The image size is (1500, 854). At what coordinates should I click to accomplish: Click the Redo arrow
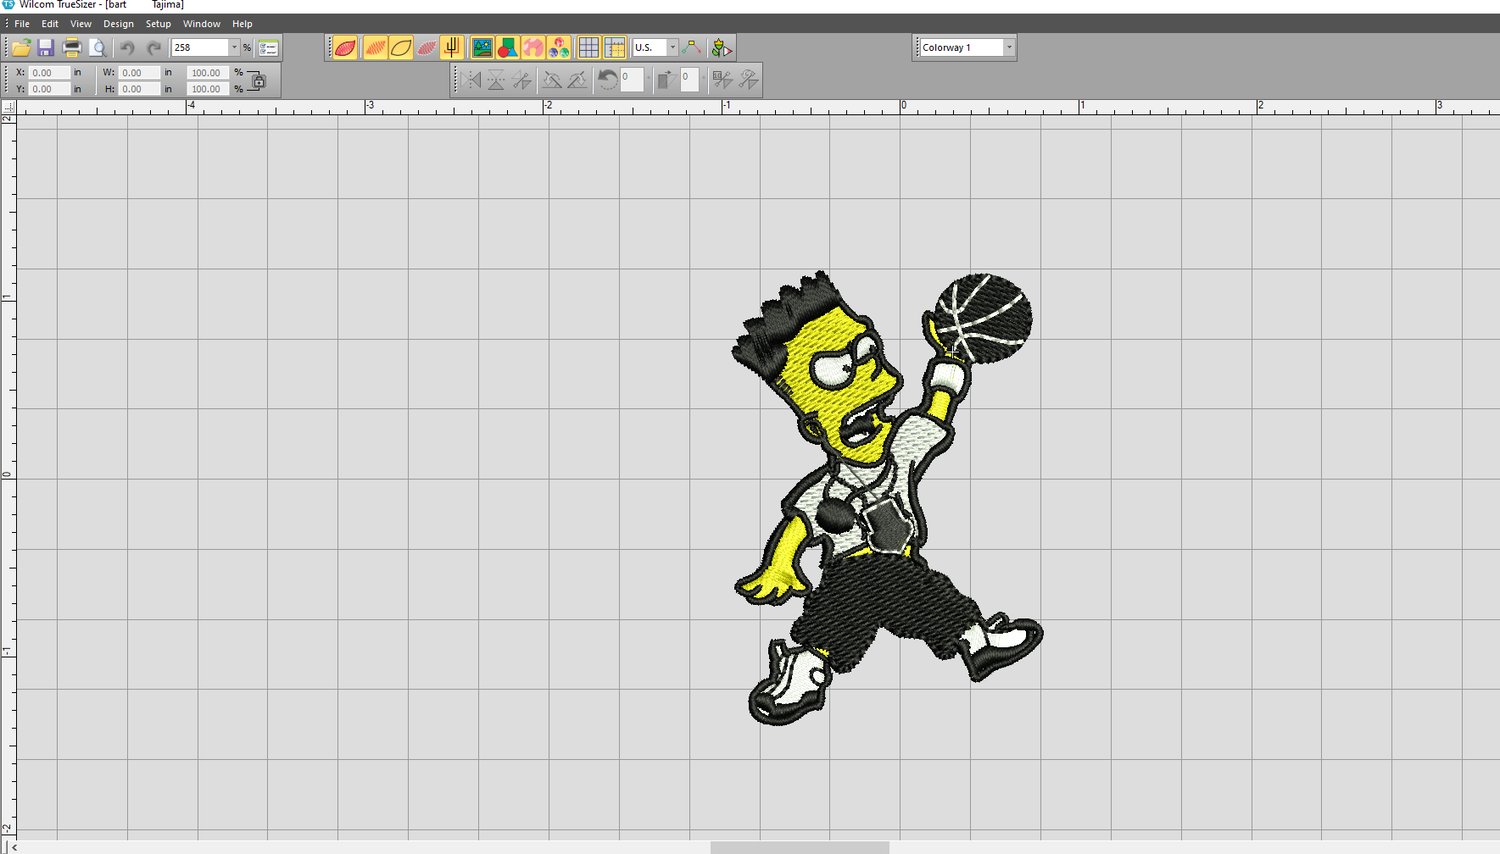pos(153,47)
